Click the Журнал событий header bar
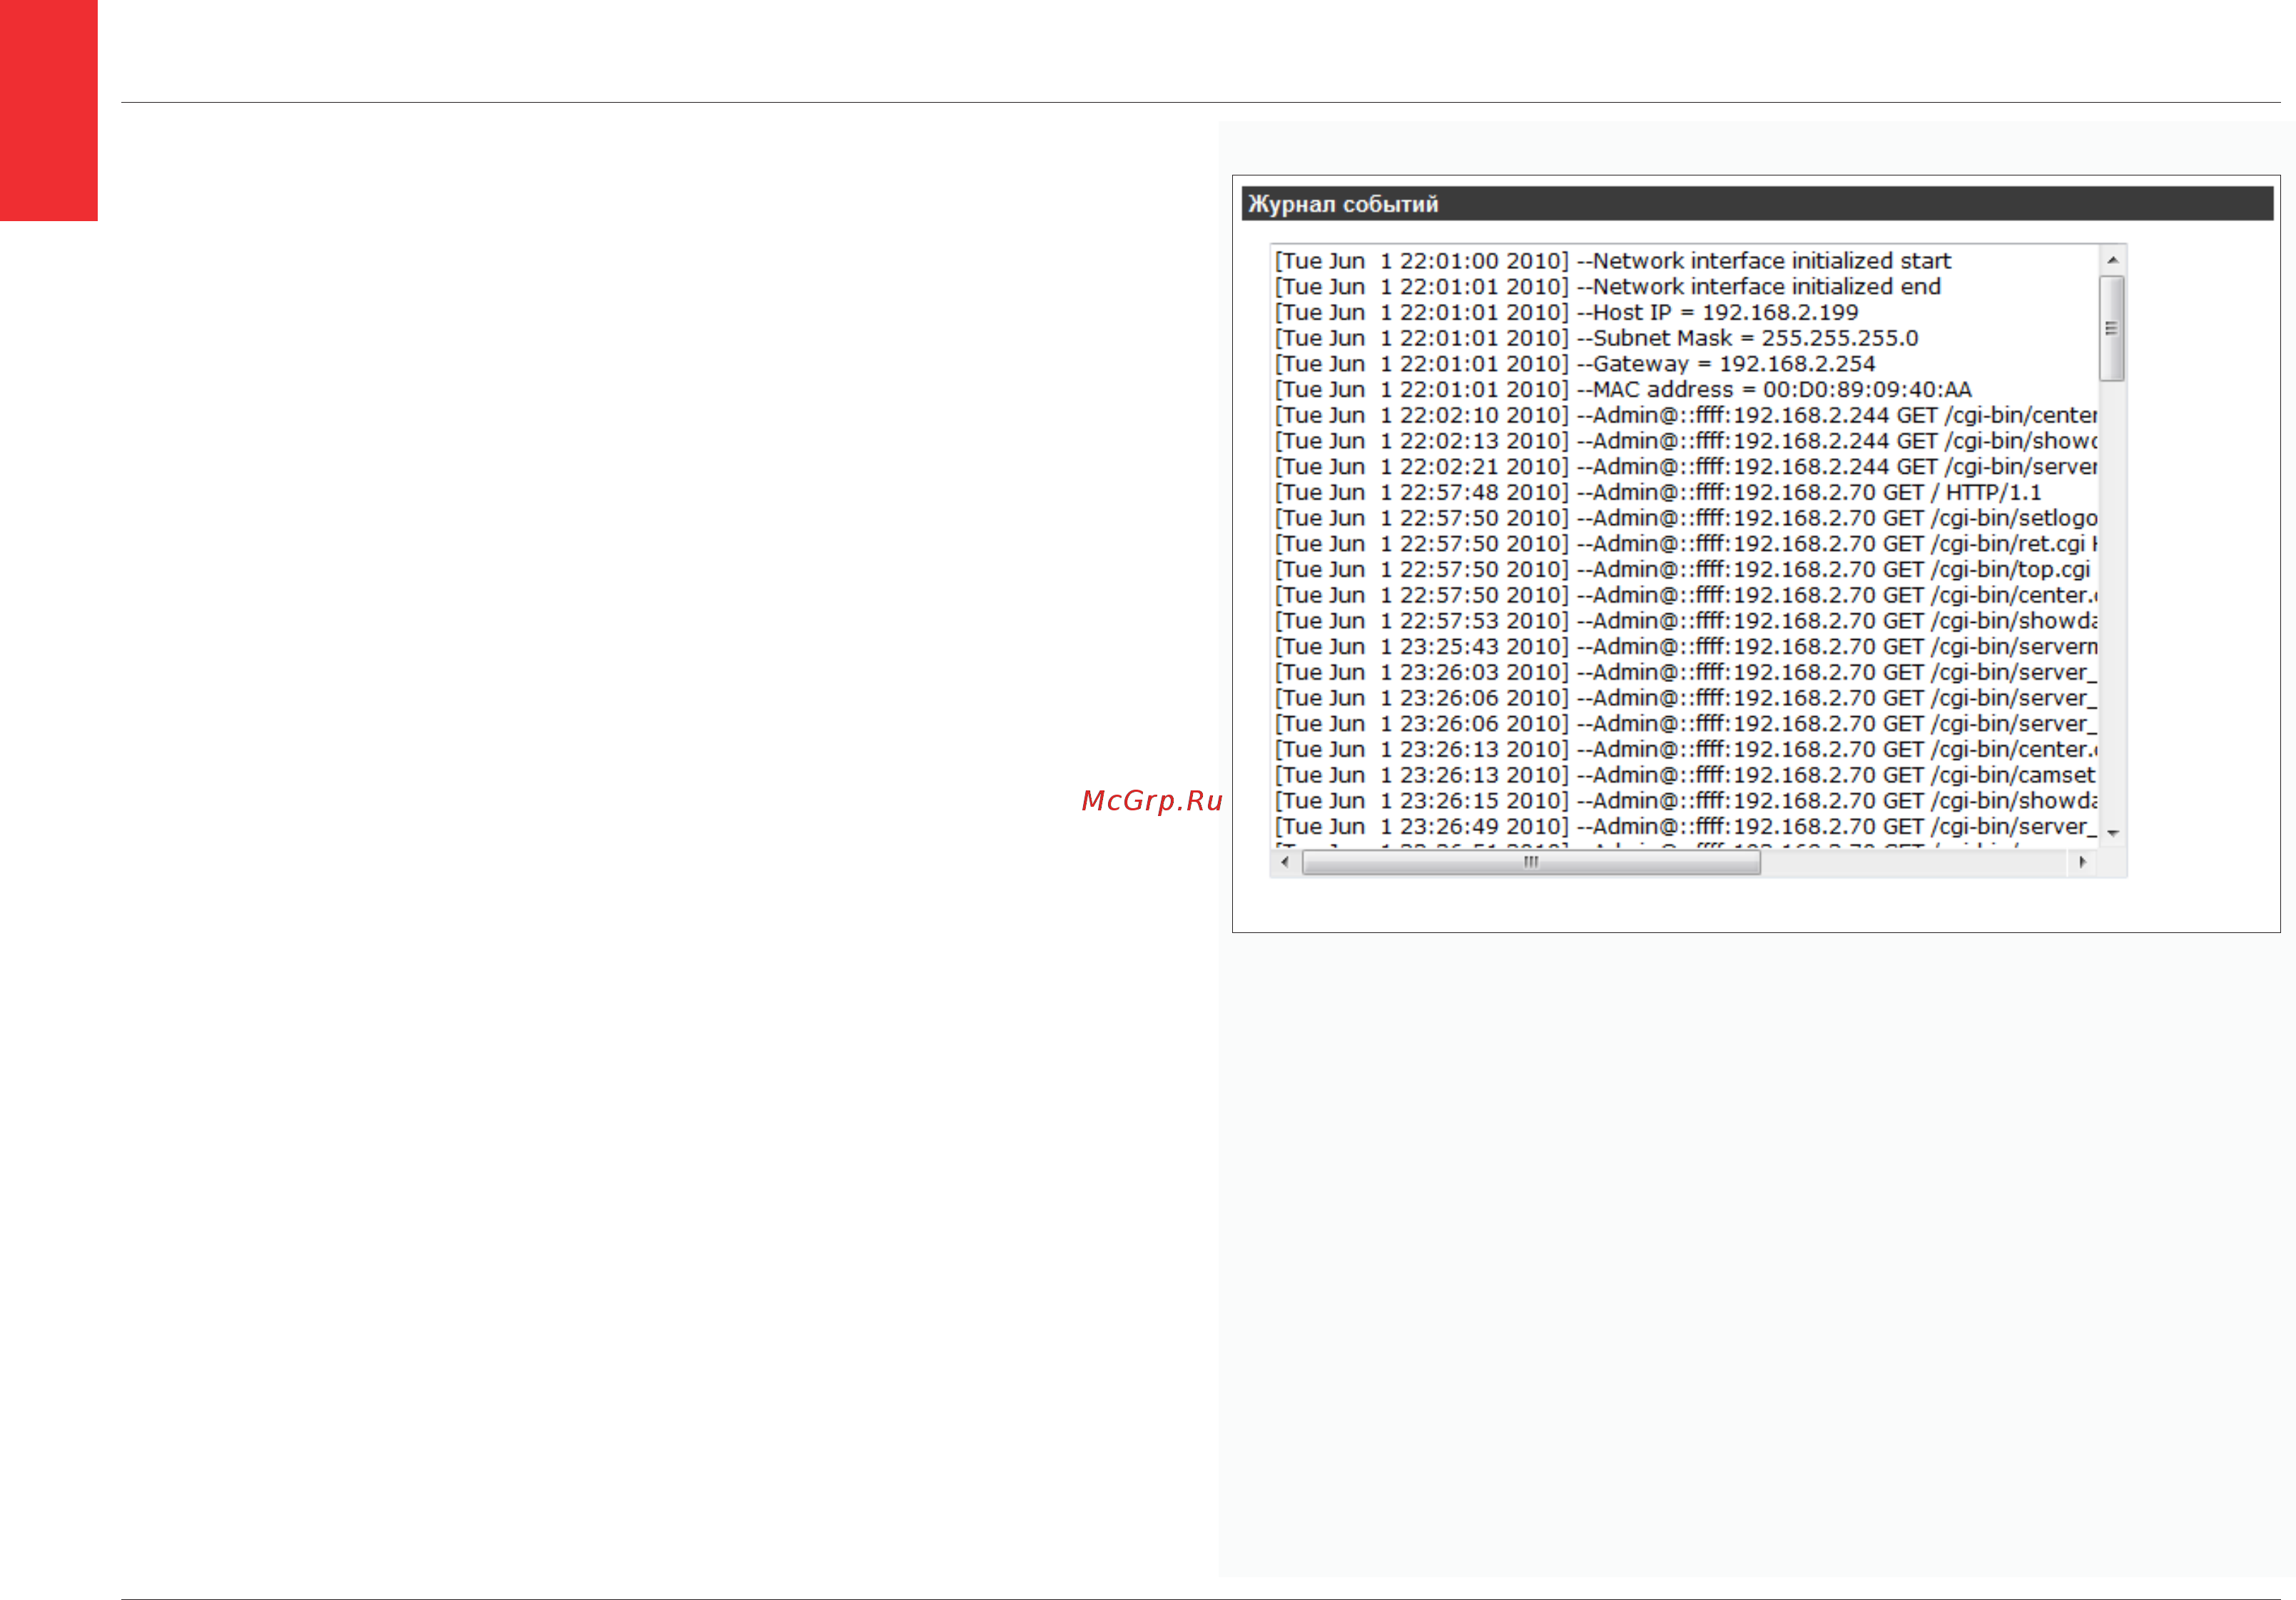The width and height of the screenshot is (2296, 1600). click(x=1757, y=204)
